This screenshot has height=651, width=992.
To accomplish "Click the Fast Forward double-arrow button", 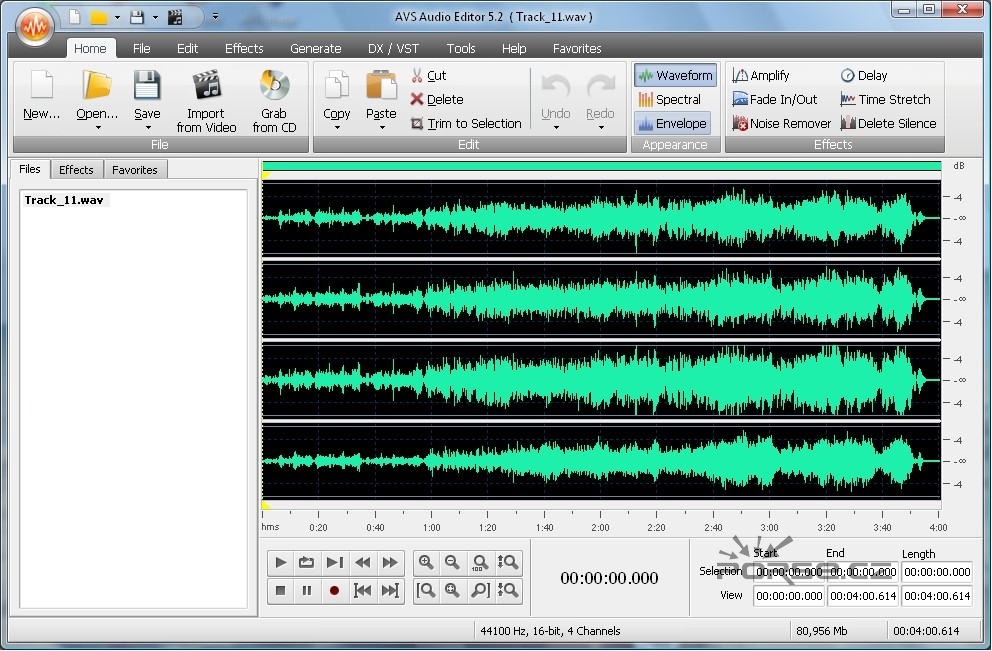I will coord(390,562).
